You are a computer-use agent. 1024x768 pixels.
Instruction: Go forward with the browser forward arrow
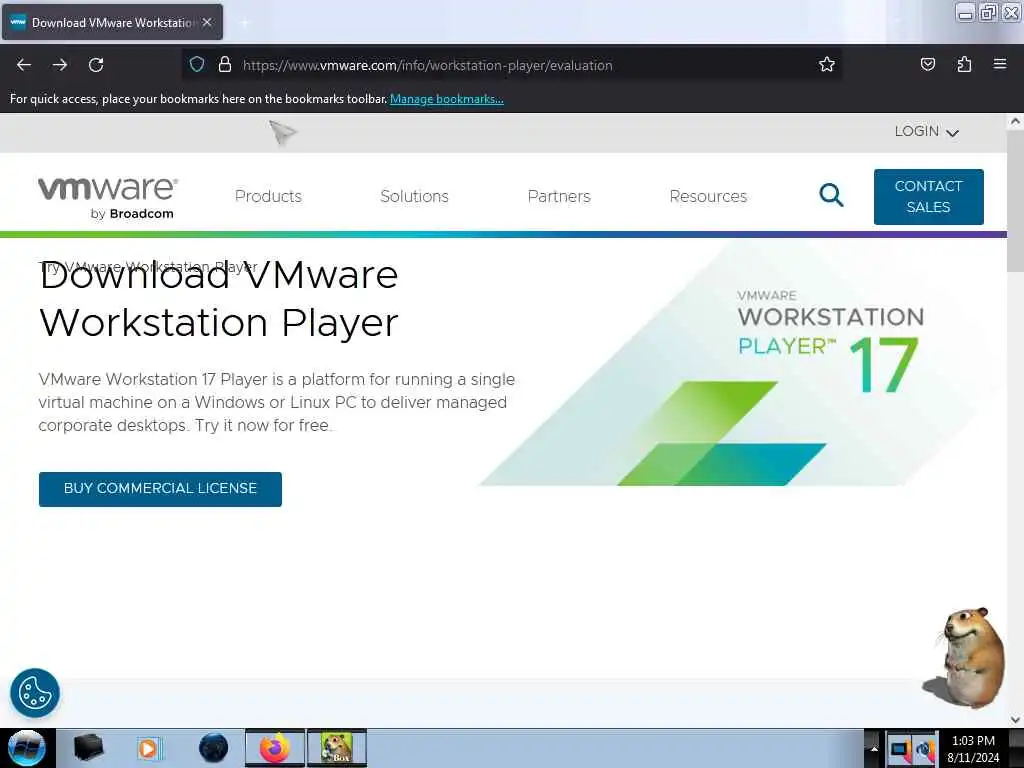click(60, 65)
